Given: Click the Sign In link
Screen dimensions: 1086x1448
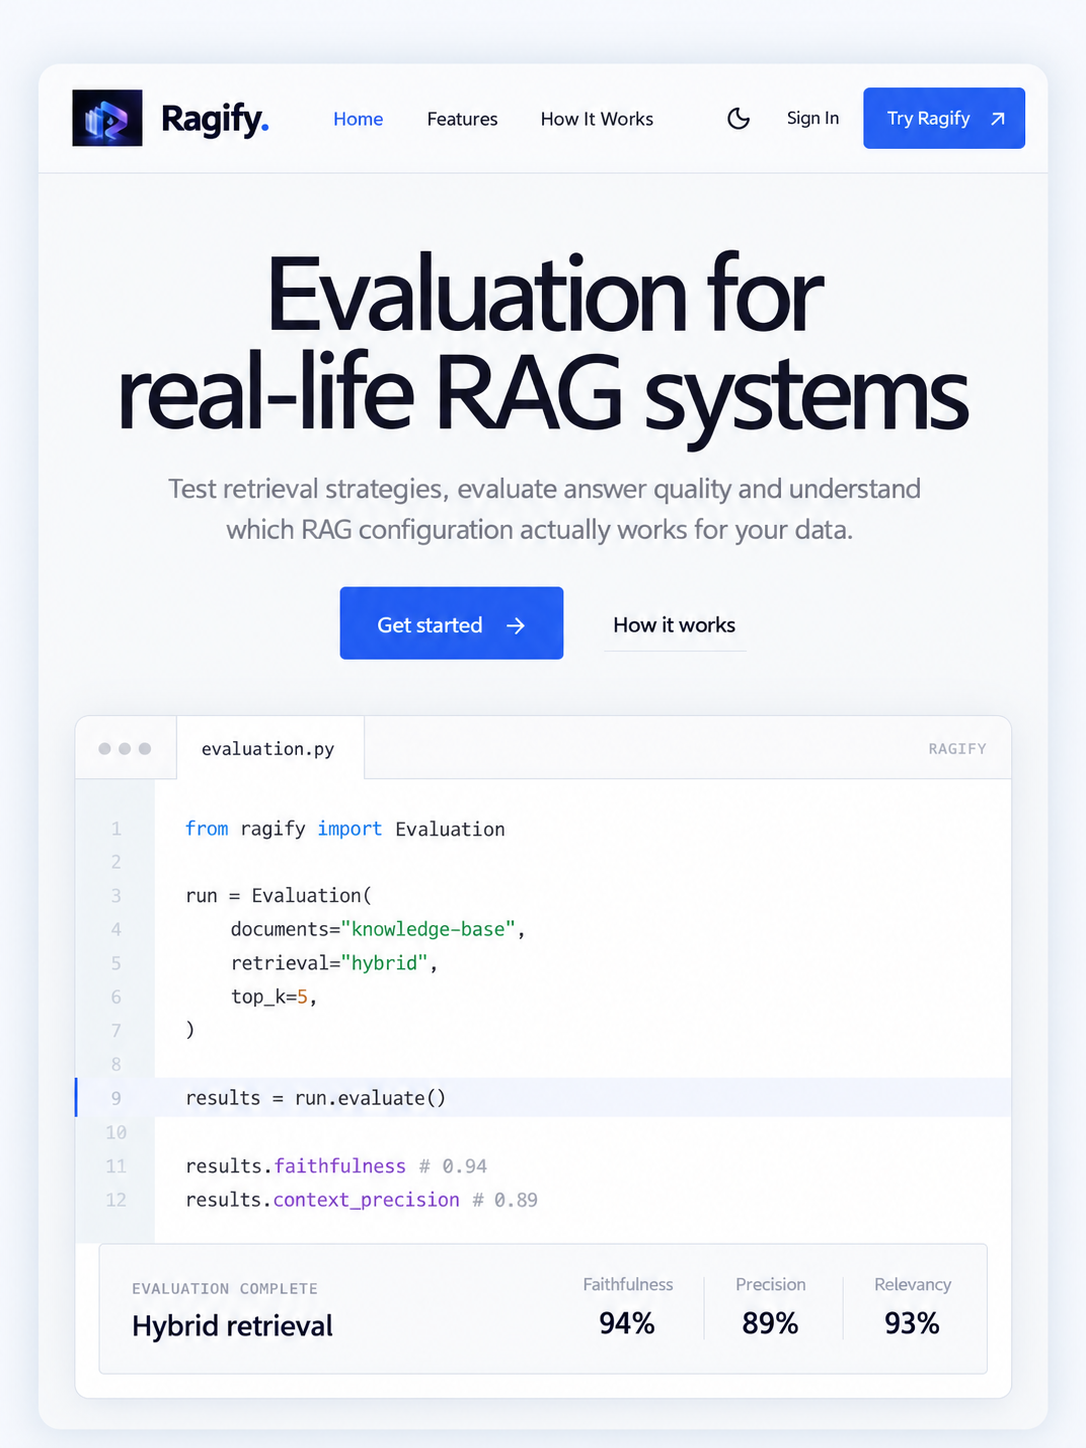Looking at the screenshot, I should point(813,118).
